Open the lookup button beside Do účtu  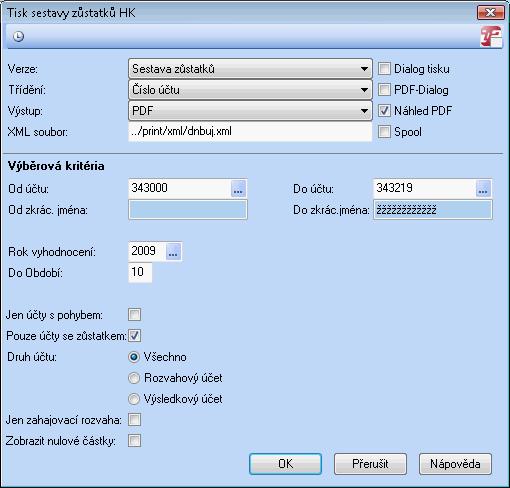point(483,188)
